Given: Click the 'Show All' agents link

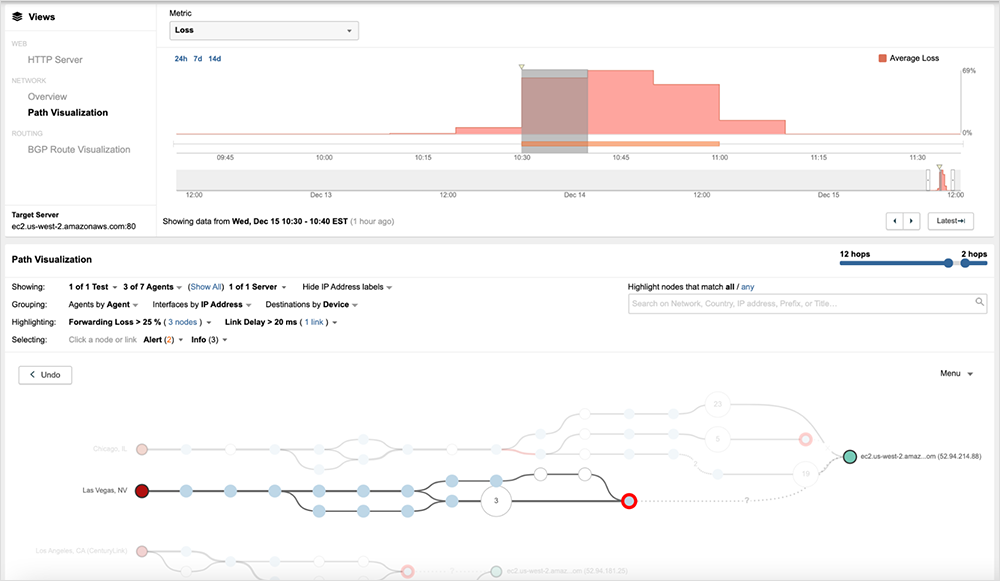Looking at the screenshot, I should 208,287.
